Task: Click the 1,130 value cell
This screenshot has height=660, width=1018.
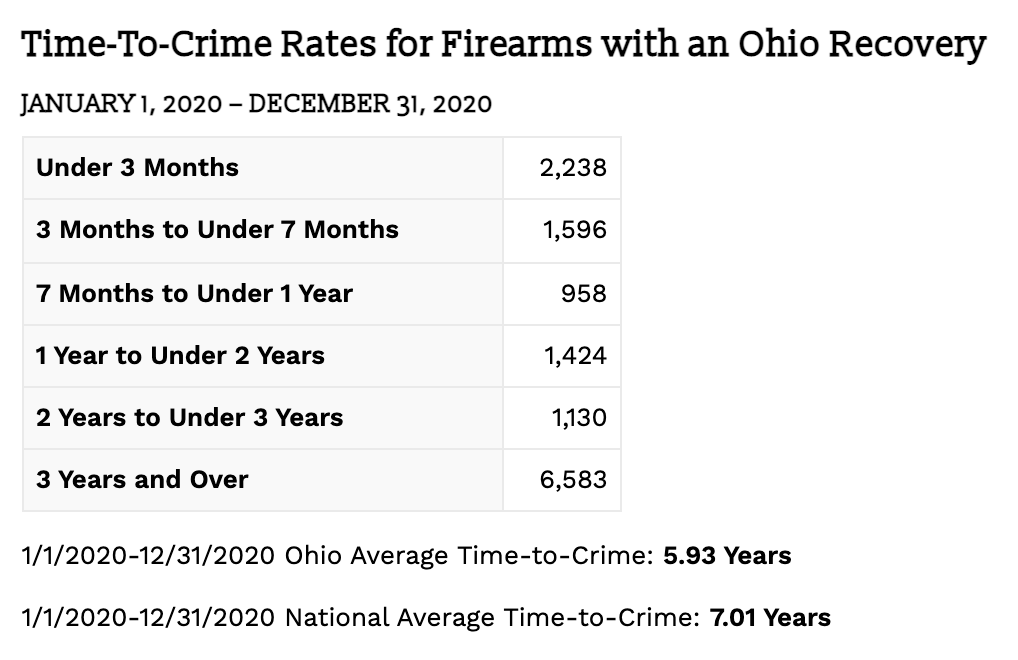Action: click(579, 417)
